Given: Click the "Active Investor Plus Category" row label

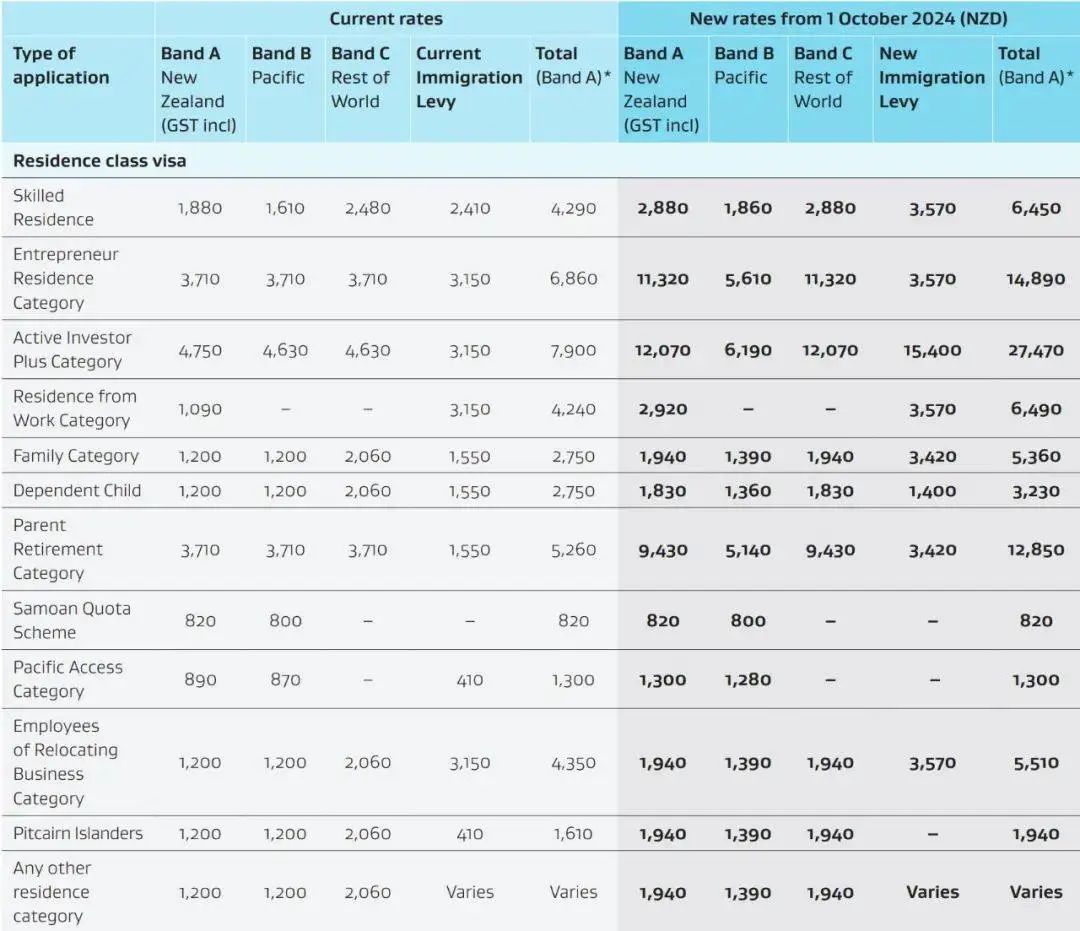Looking at the screenshot, I should (72, 350).
